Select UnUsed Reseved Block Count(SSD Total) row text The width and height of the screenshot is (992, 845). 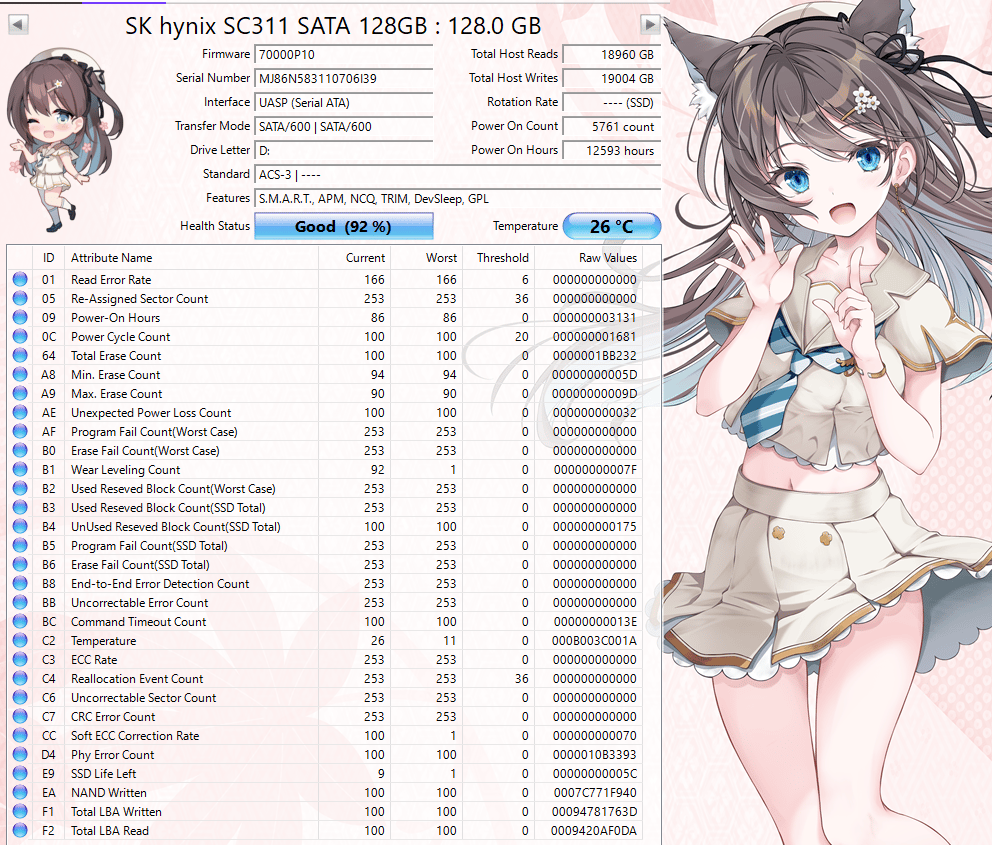point(176,526)
